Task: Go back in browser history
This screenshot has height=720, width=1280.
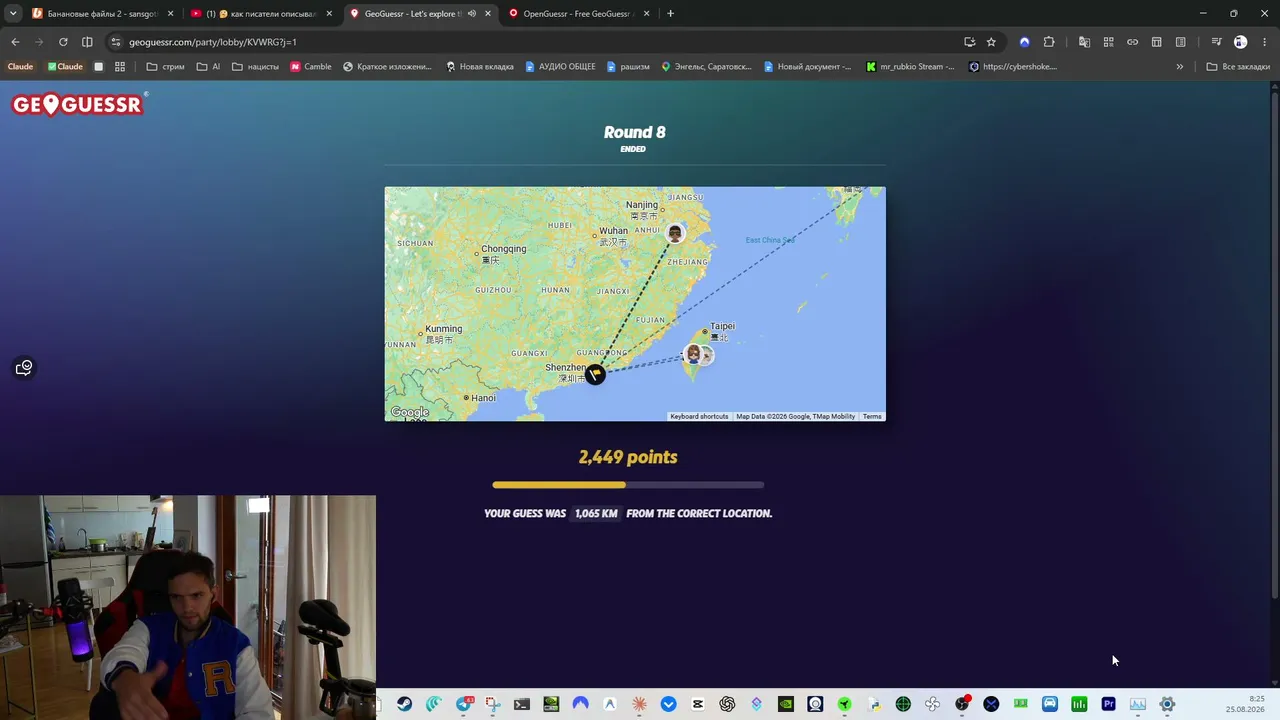Action: (x=15, y=42)
